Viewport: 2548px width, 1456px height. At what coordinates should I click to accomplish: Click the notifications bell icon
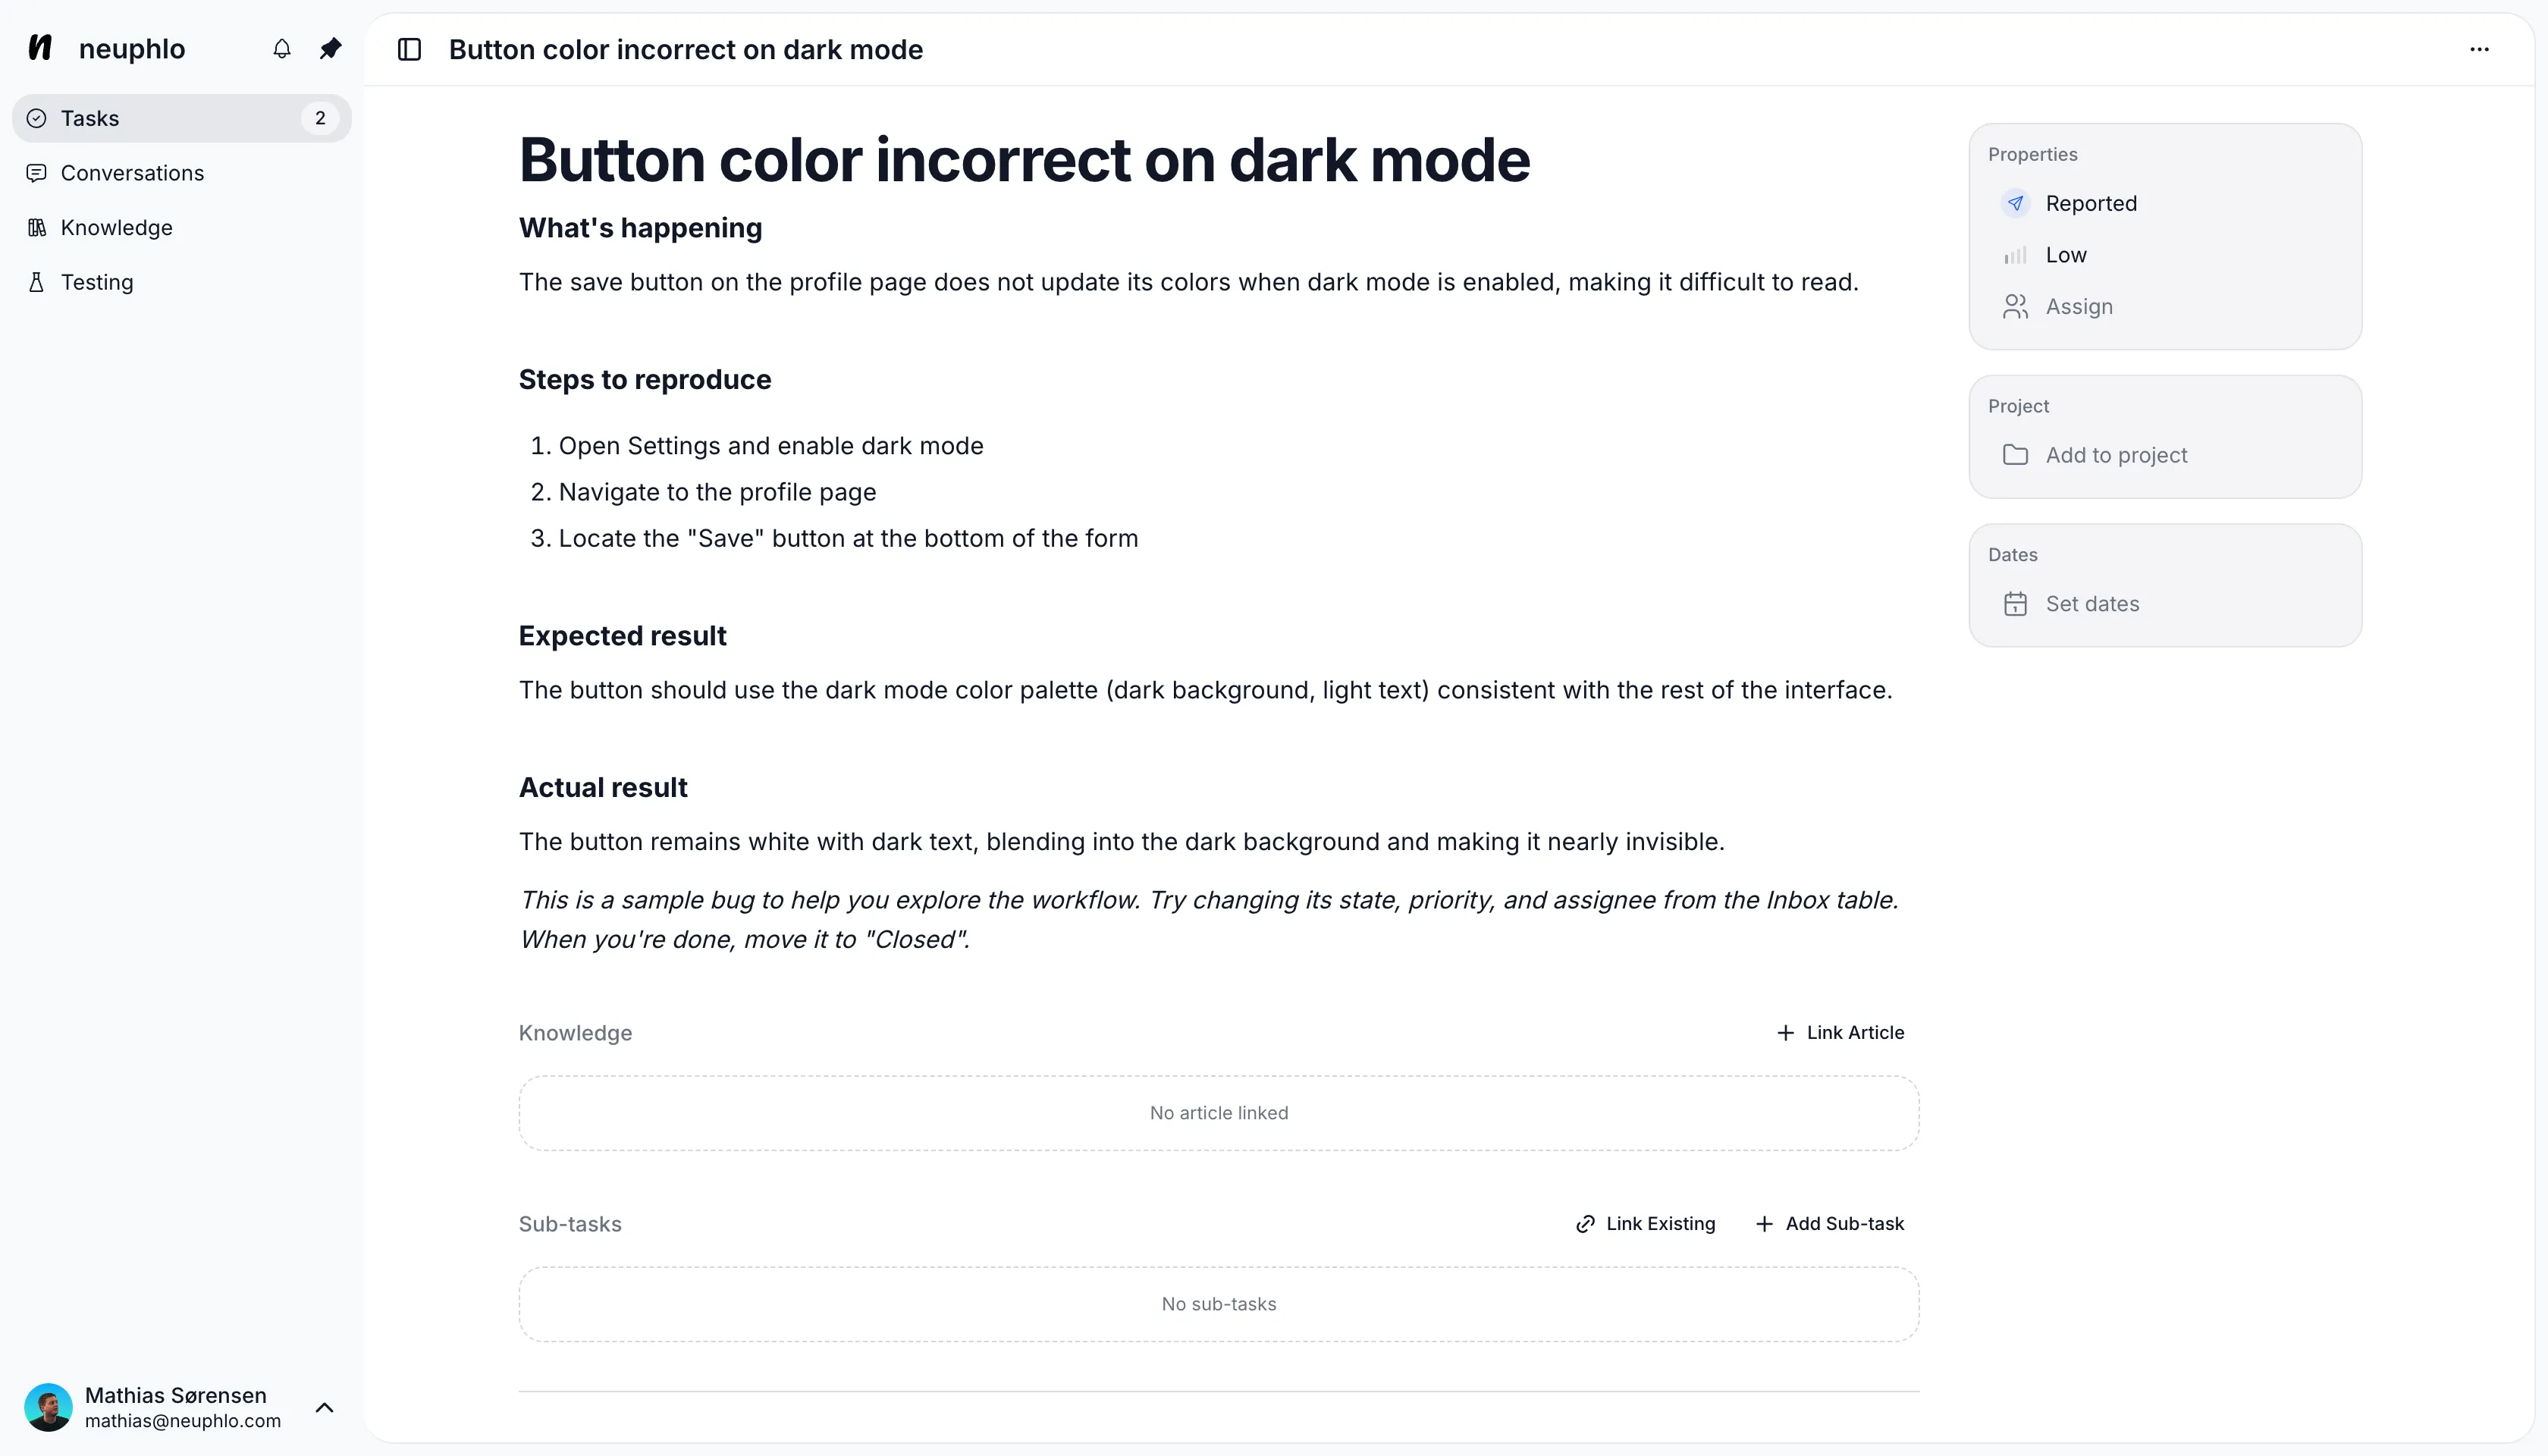tap(282, 49)
